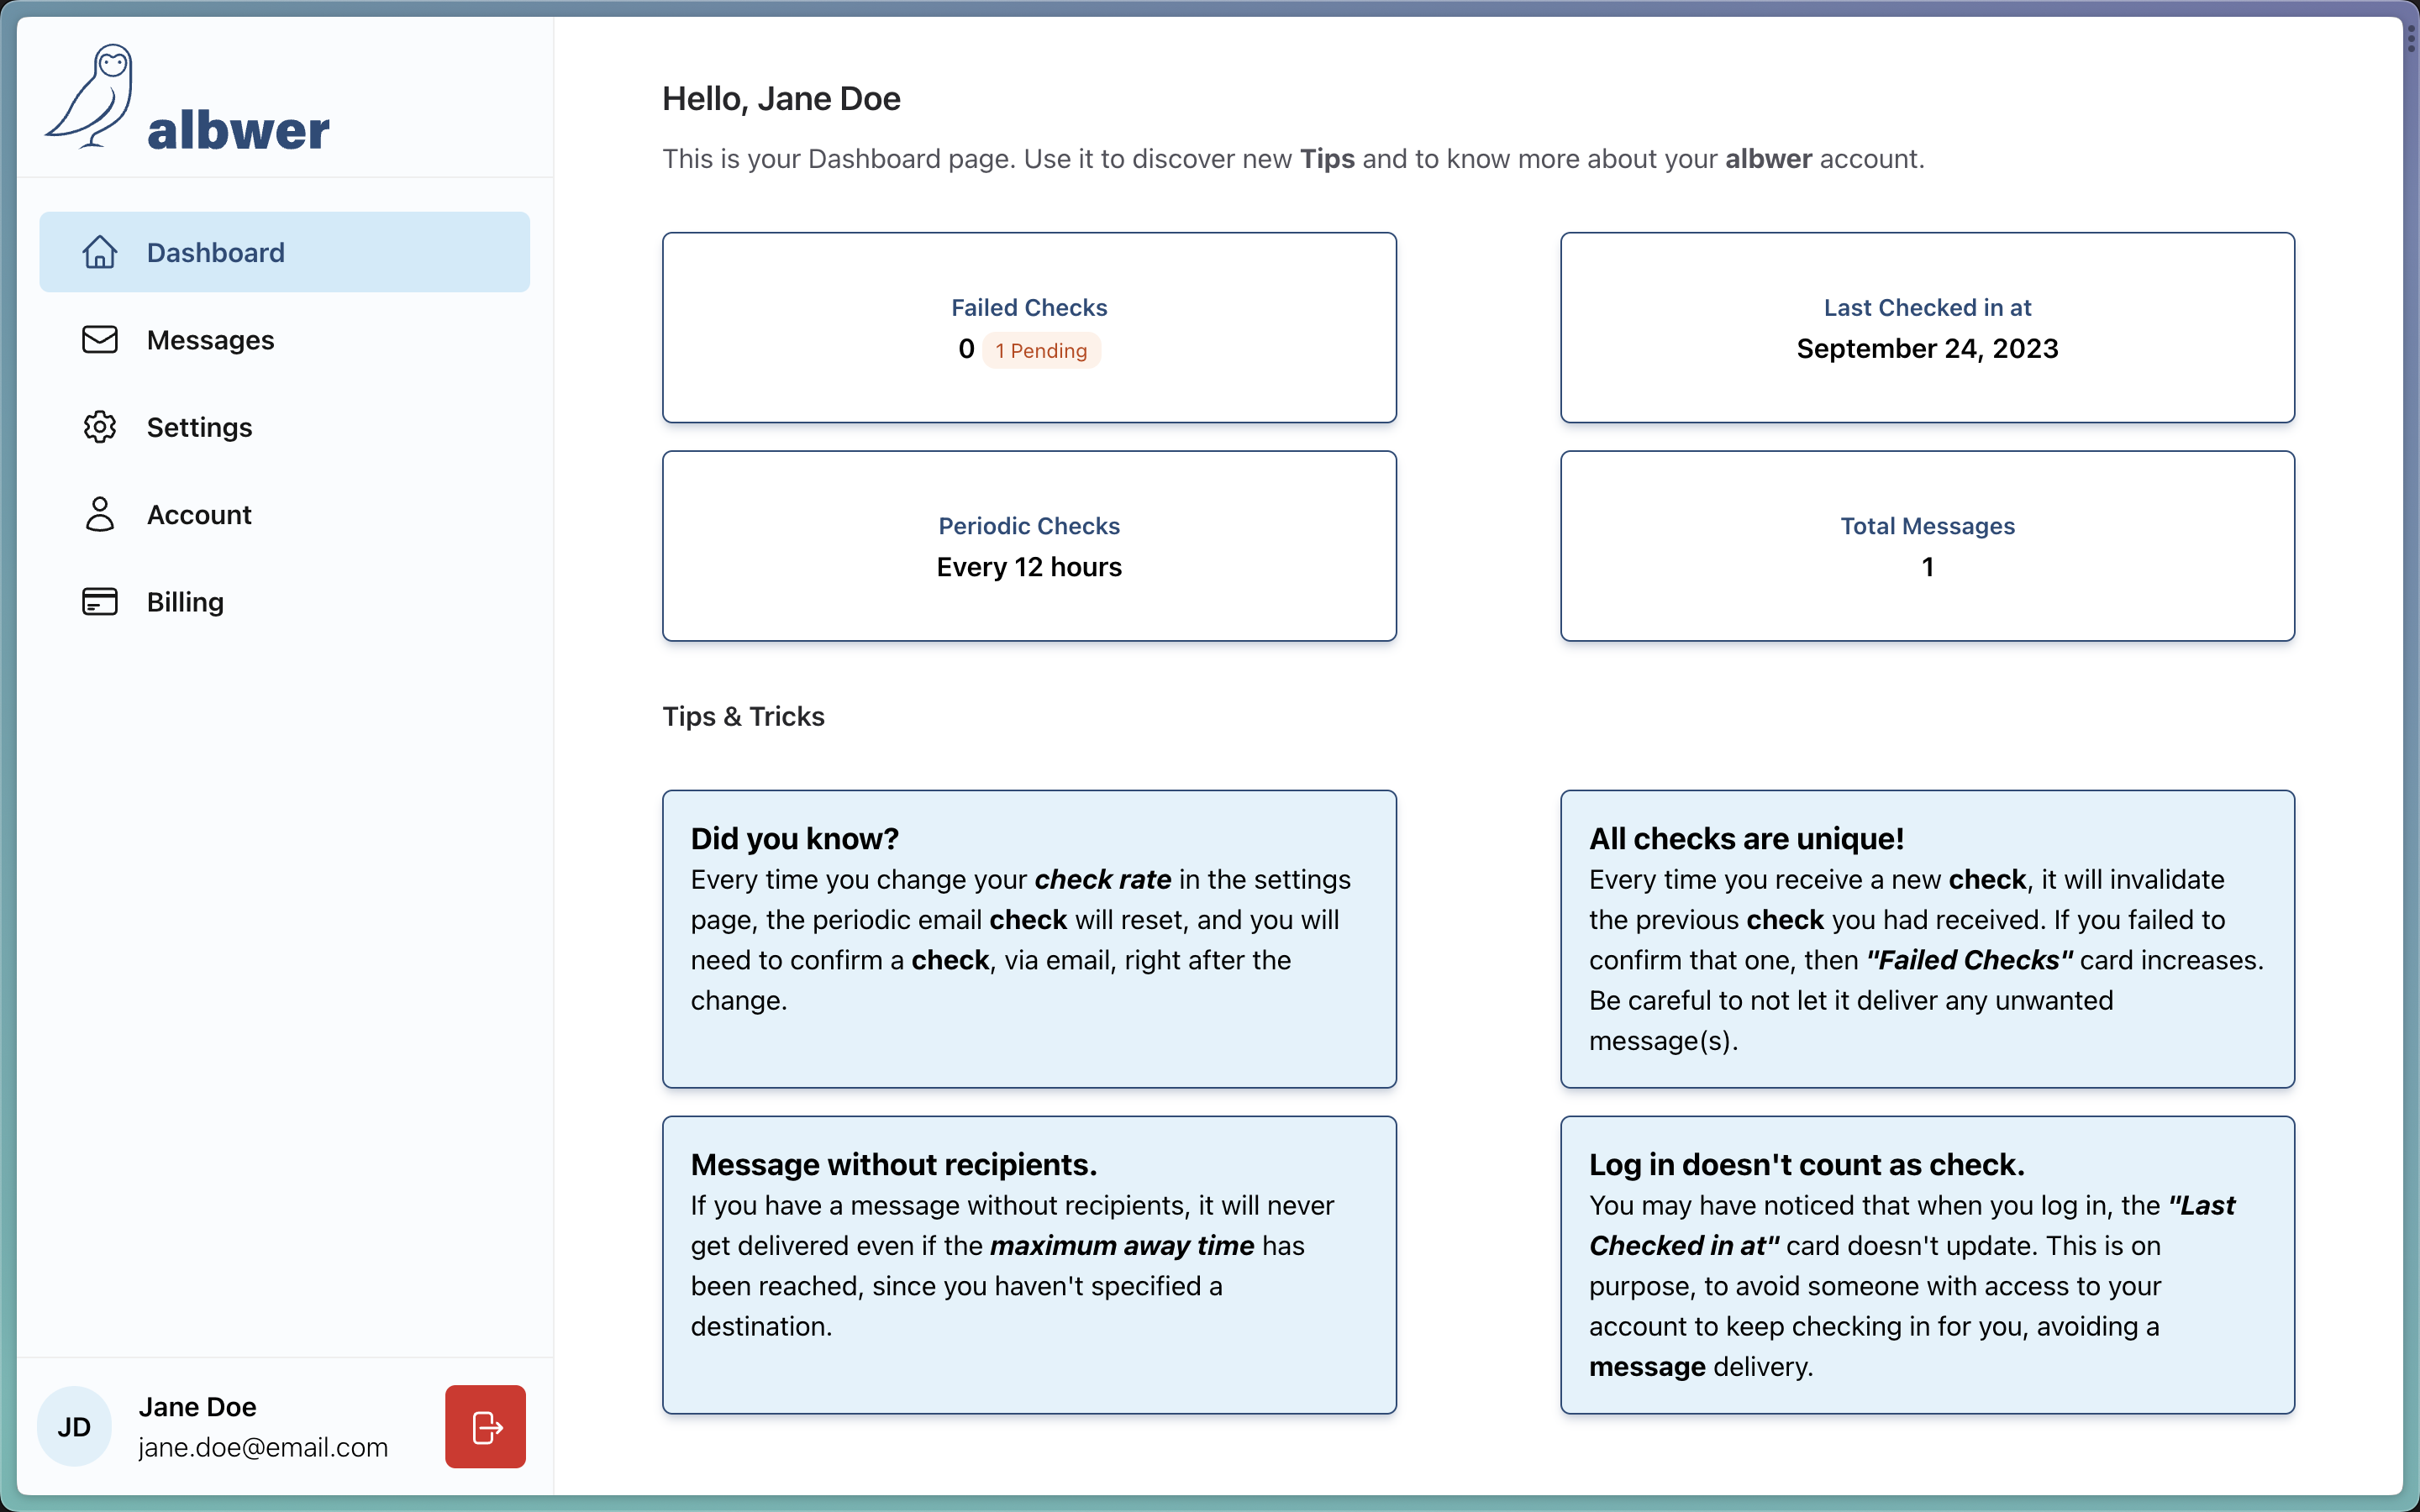Image resolution: width=2420 pixels, height=1512 pixels.
Task: Click the Messages envelope icon
Action: click(x=99, y=340)
